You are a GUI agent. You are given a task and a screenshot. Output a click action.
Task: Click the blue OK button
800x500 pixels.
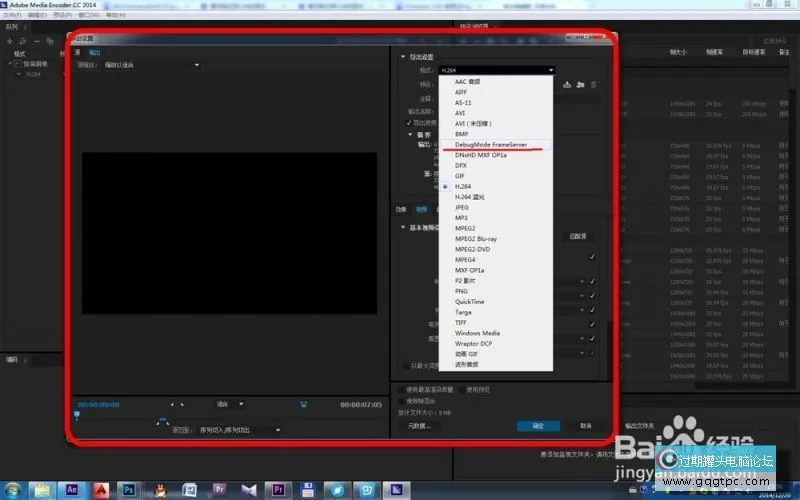pos(538,425)
